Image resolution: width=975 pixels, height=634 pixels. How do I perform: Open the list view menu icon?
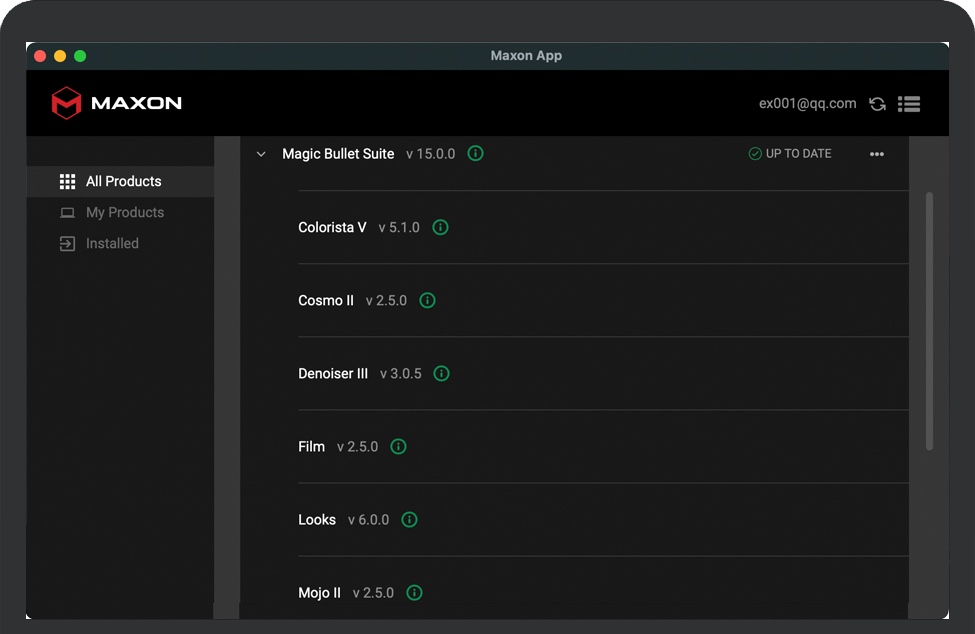908,104
